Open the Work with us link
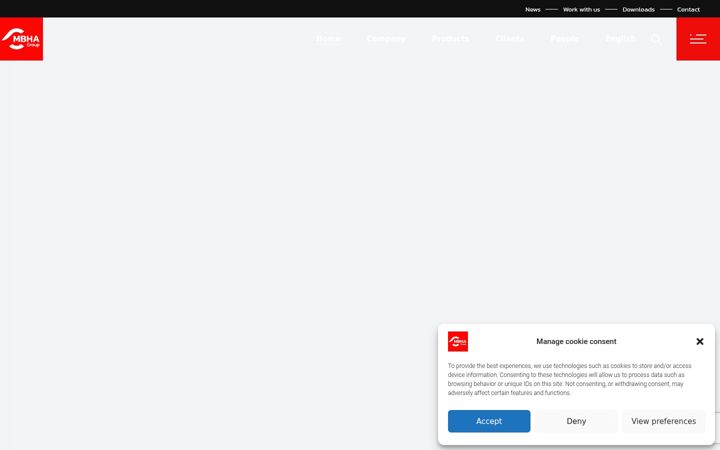This screenshot has height=450, width=720. pyautogui.click(x=581, y=9)
